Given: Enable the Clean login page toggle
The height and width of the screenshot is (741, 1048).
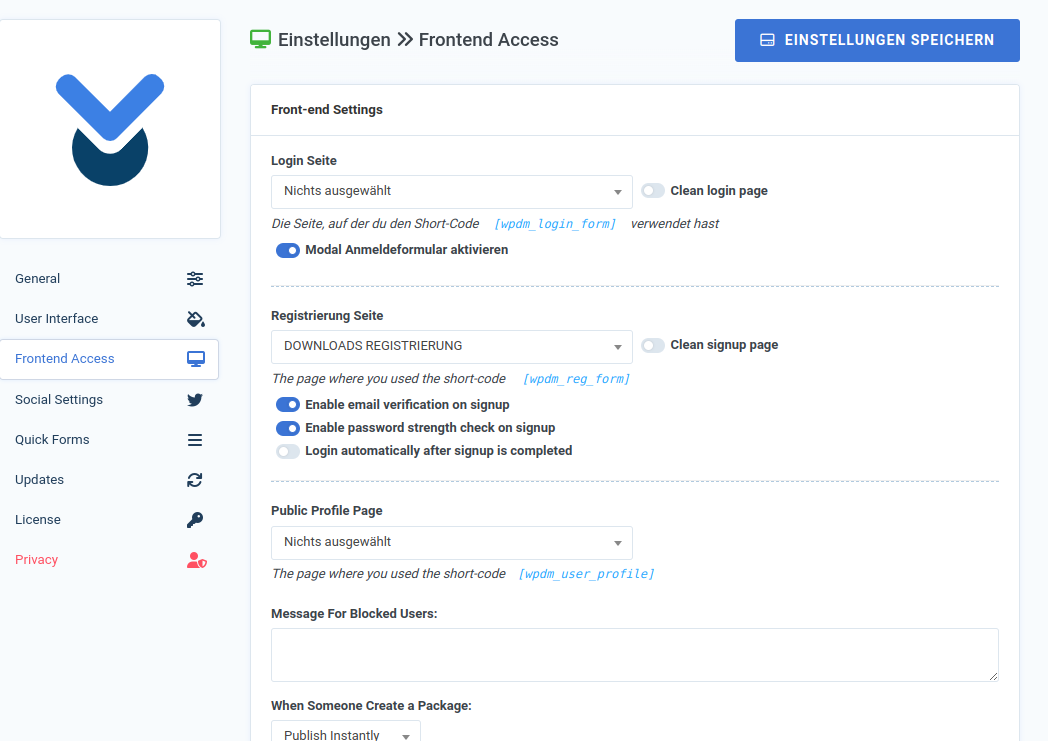Looking at the screenshot, I should 653,191.
